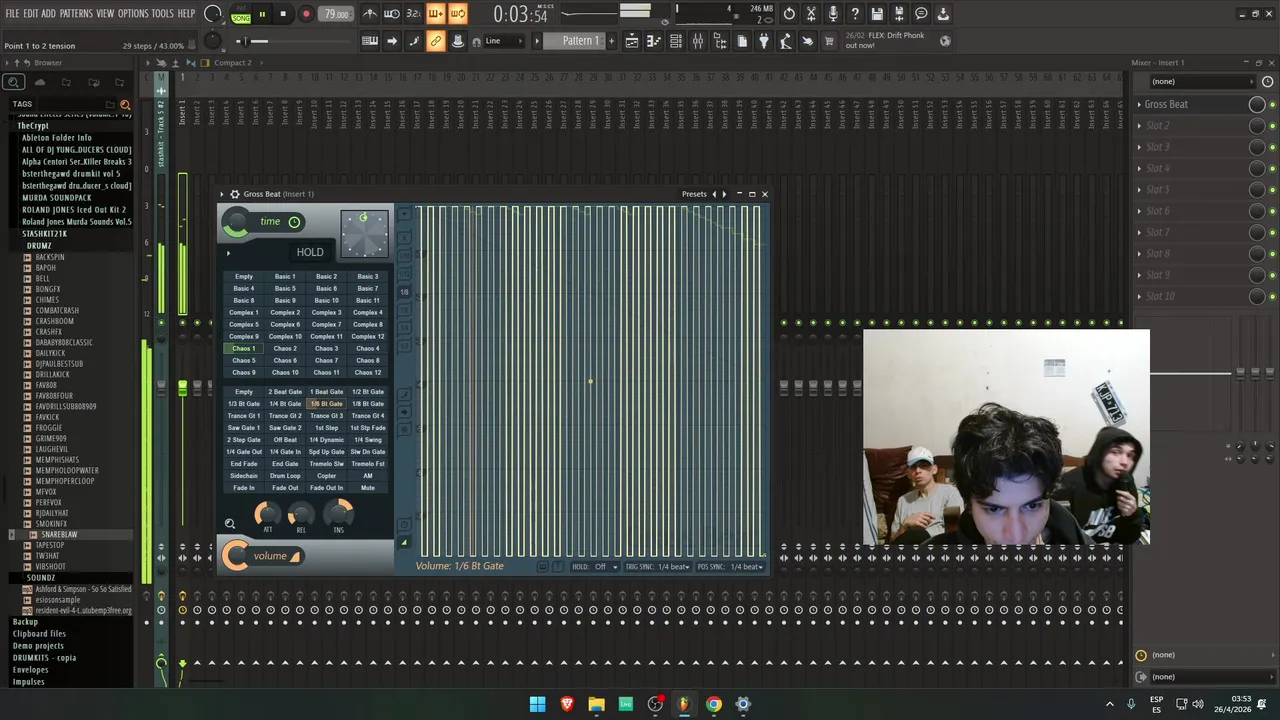Image resolution: width=1280 pixels, height=720 pixels.
Task: Open the EDIT menu
Action: click(30, 13)
